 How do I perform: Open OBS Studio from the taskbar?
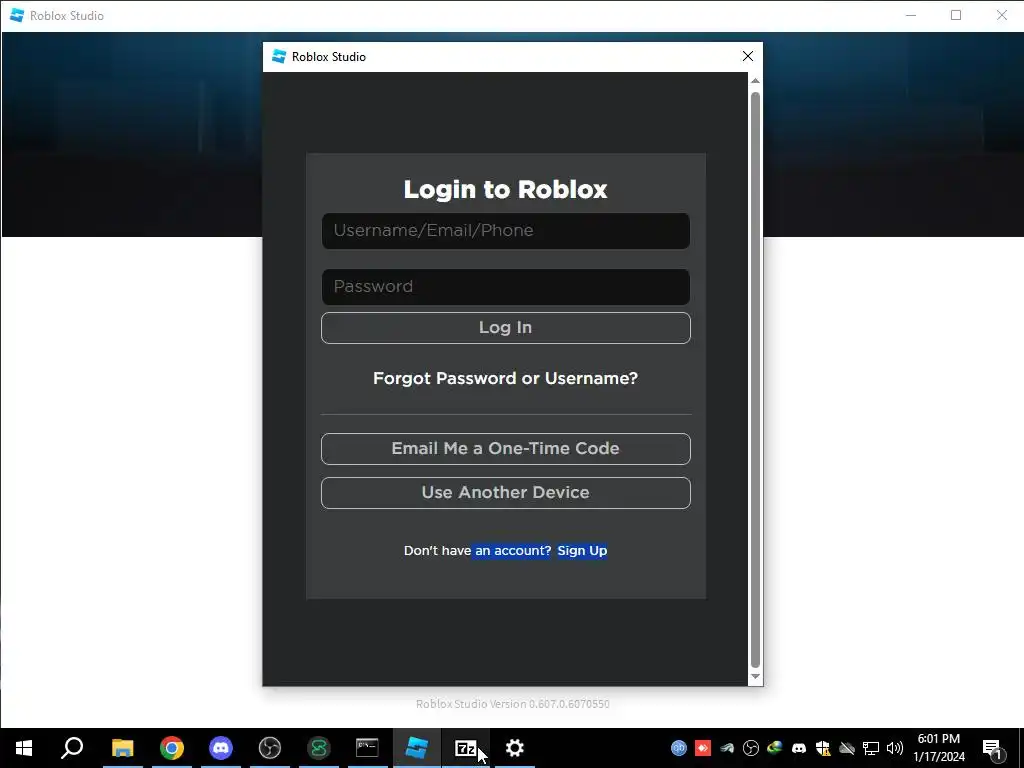(270, 748)
